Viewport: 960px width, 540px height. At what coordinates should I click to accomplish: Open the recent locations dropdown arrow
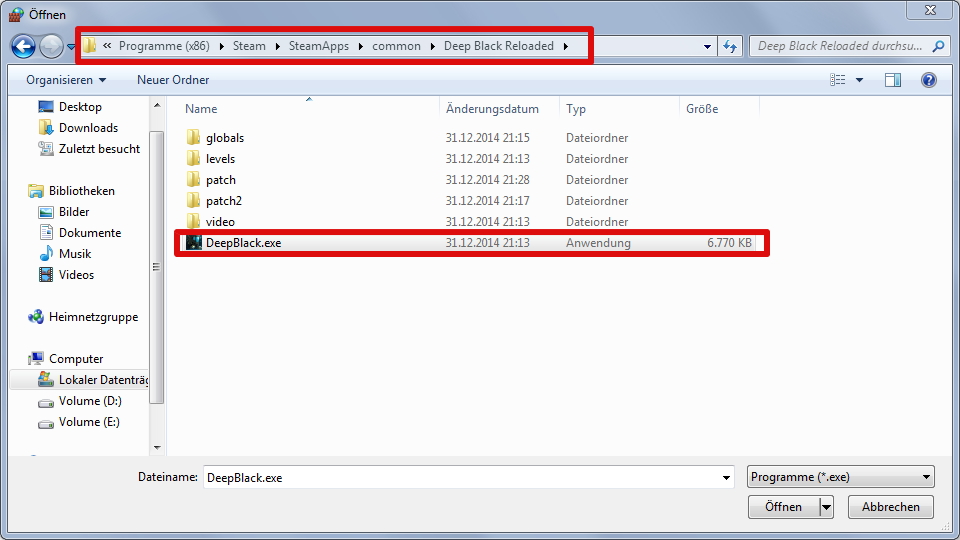point(71,47)
